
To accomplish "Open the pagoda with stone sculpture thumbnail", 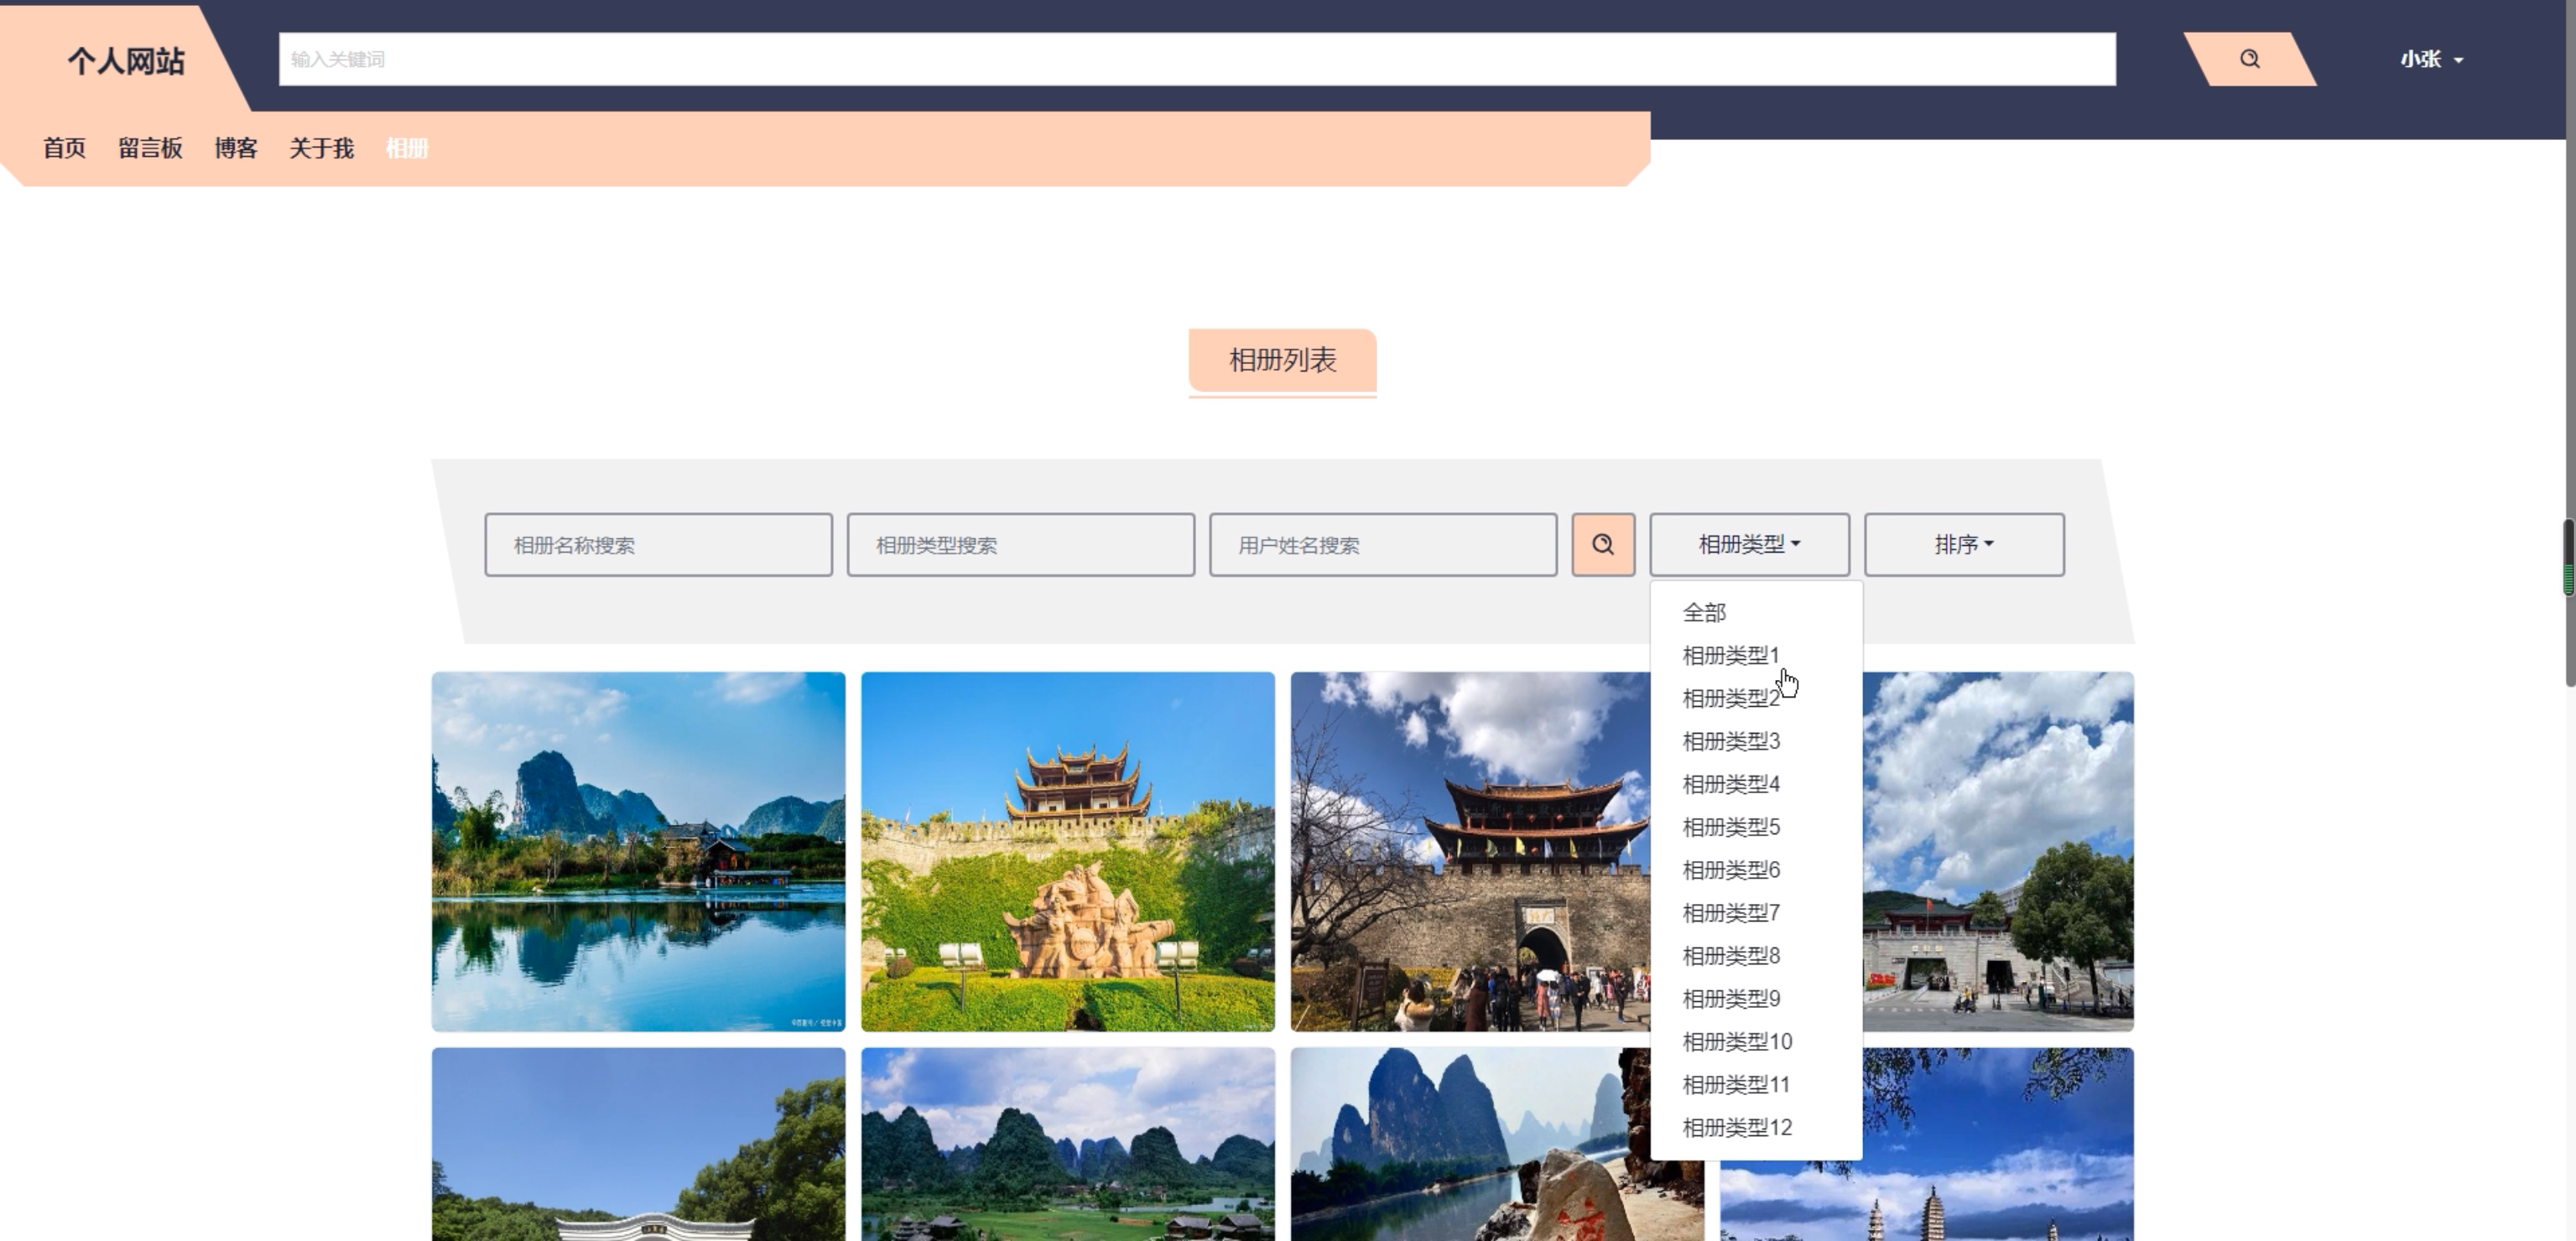I will [x=1068, y=851].
